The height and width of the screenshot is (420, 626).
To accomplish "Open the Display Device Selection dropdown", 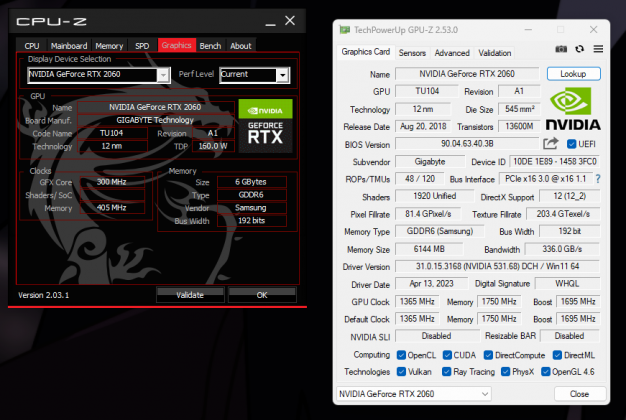I will coord(98,75).
